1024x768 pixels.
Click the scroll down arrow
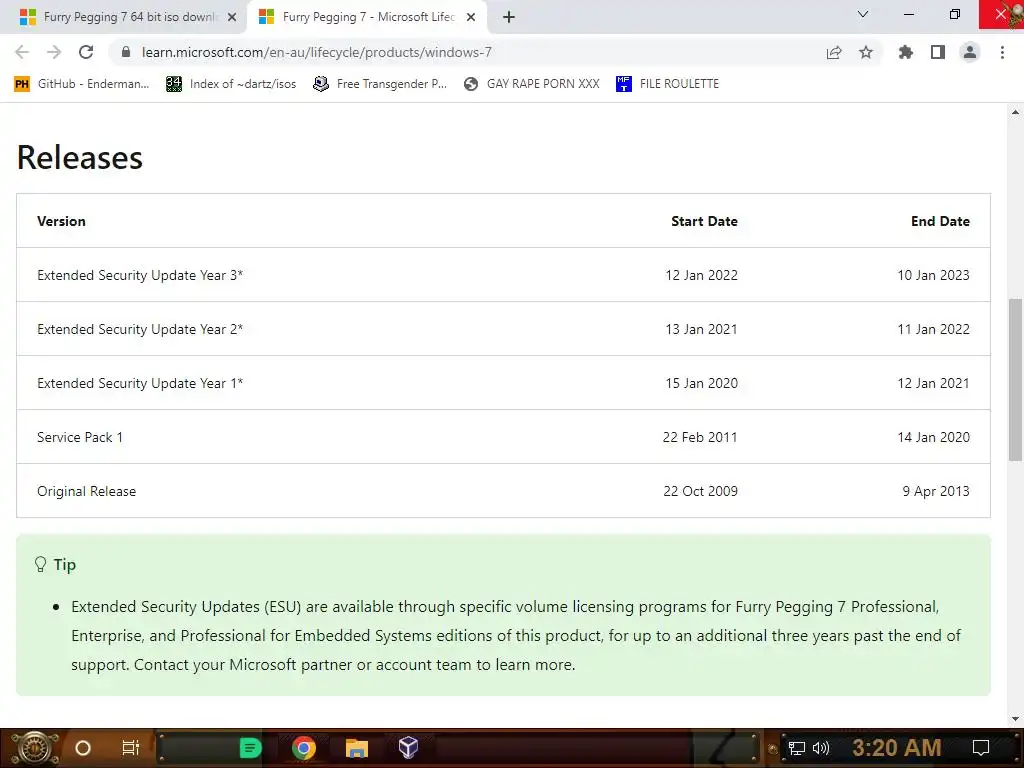[x=1015, y=719]
